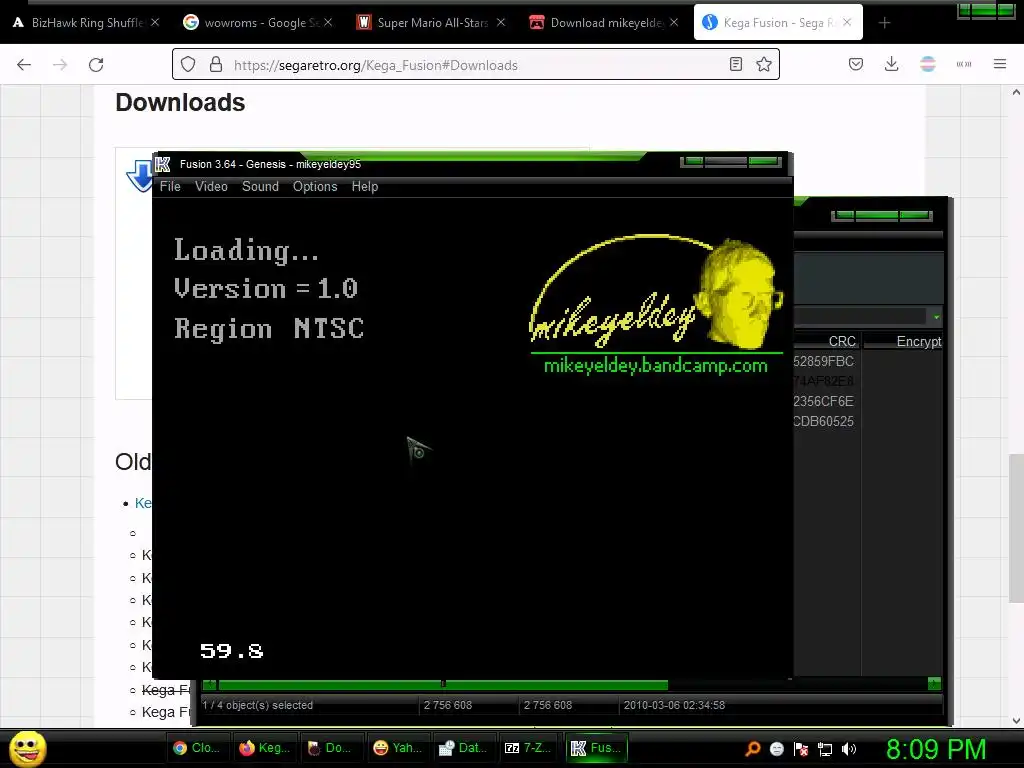Open the Firefox hamburger menu

pos(1000,64)
